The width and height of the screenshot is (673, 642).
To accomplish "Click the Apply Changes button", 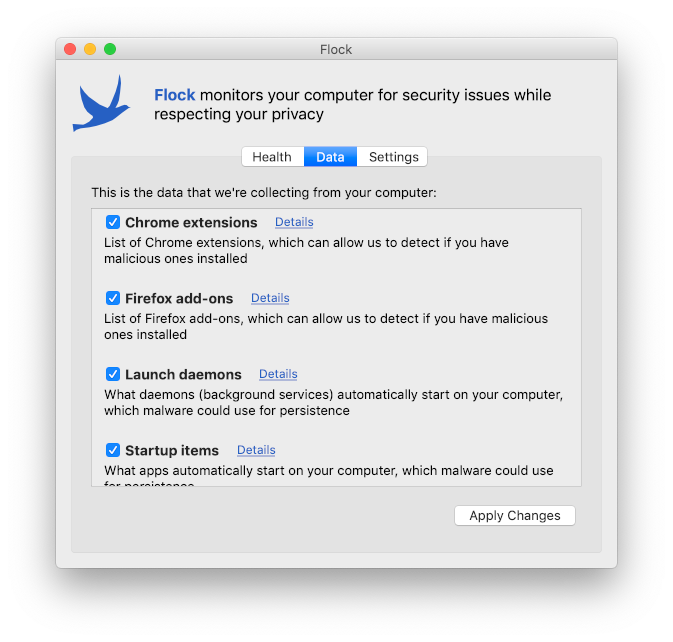I will coord(515,515).
